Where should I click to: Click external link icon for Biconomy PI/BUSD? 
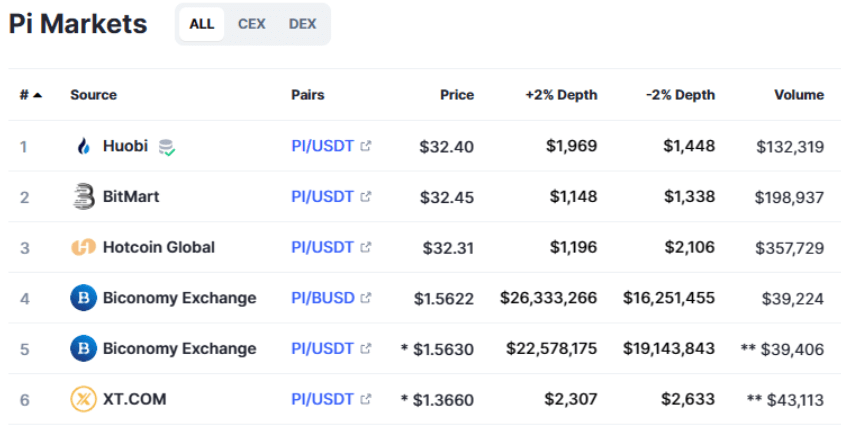point(366,297)
